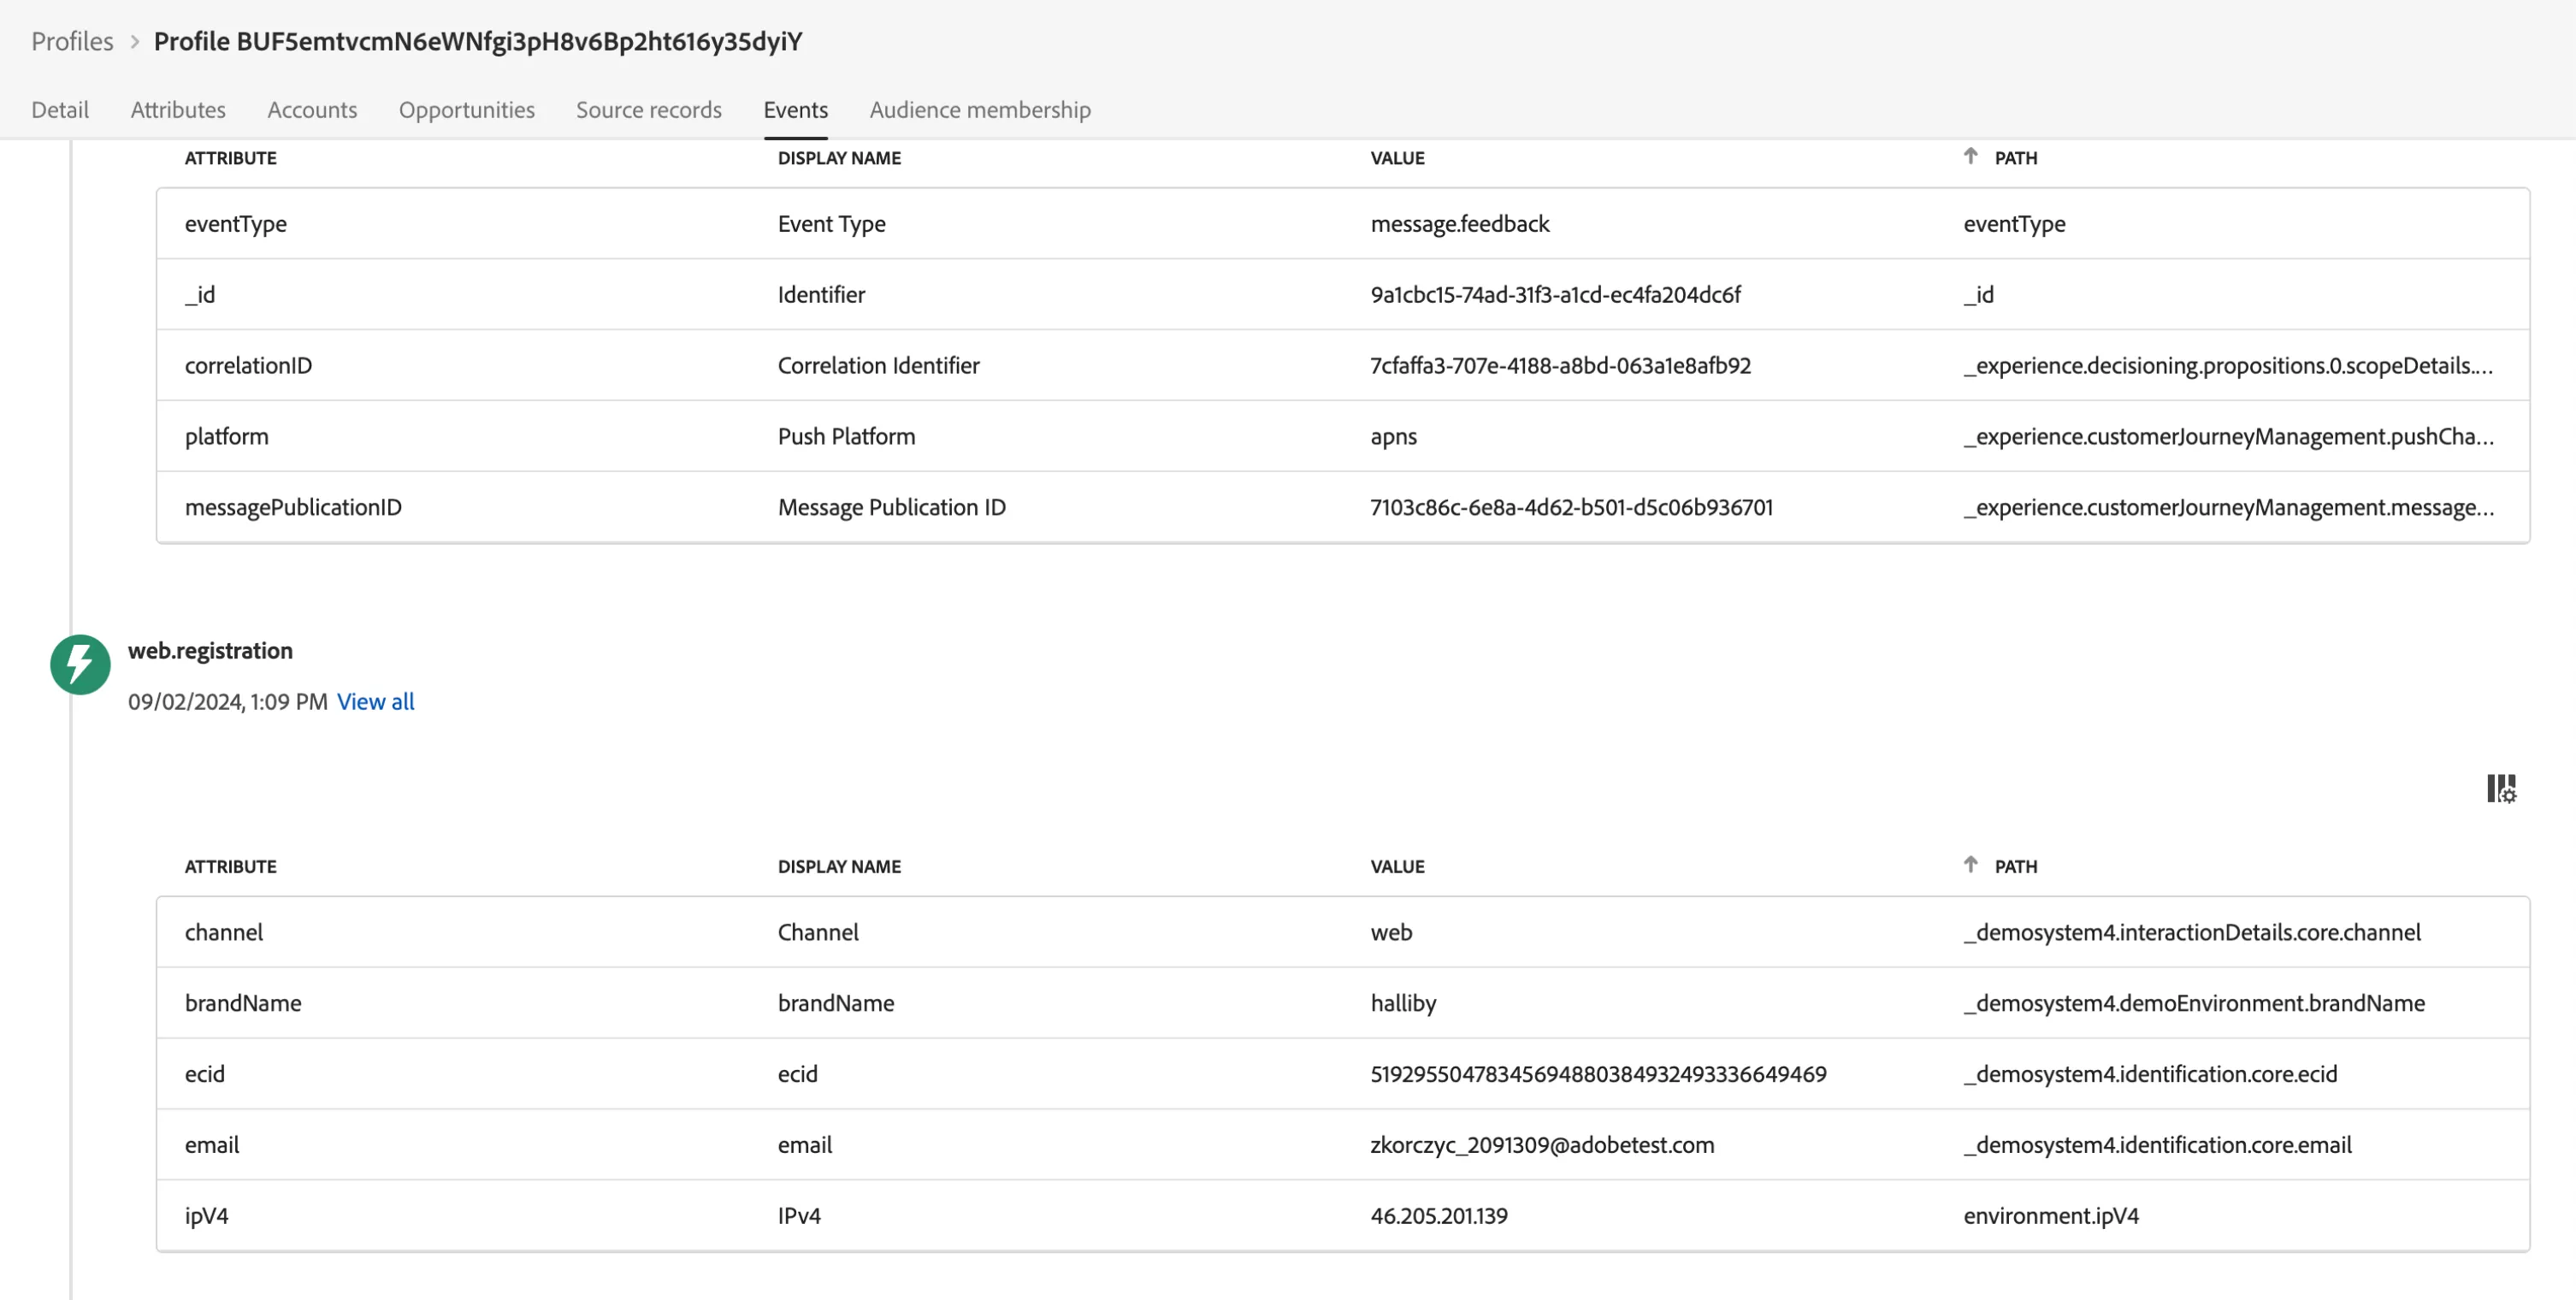Click the web.registration event title
The image size is (2576, 1300).
click(210, 651)
